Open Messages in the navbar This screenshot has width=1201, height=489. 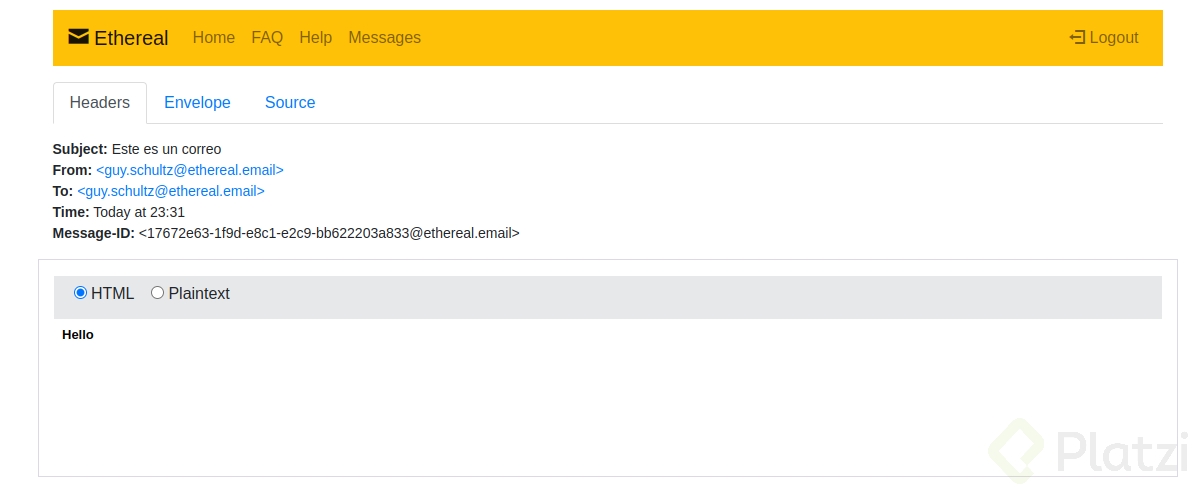384,37
